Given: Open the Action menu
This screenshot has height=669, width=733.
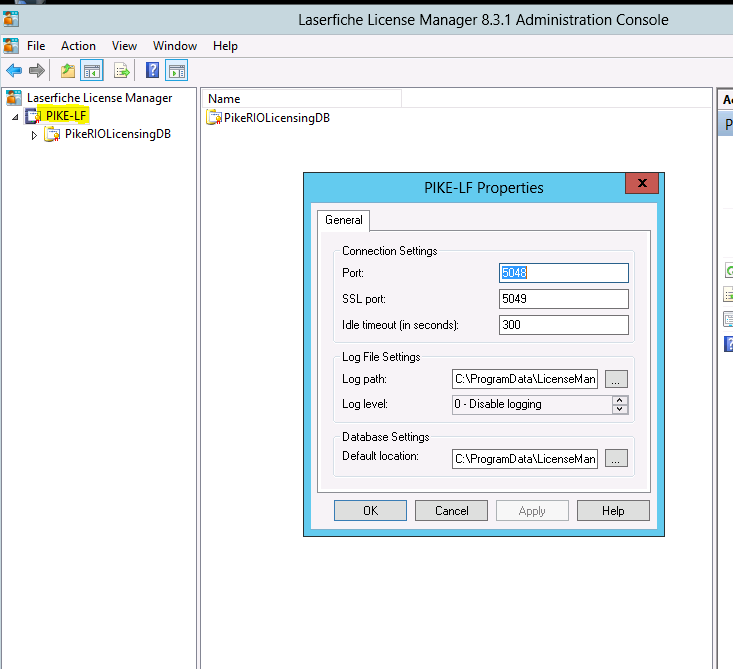Looking at the screenshot, I should pyautogui.click(x=78, y=46).
